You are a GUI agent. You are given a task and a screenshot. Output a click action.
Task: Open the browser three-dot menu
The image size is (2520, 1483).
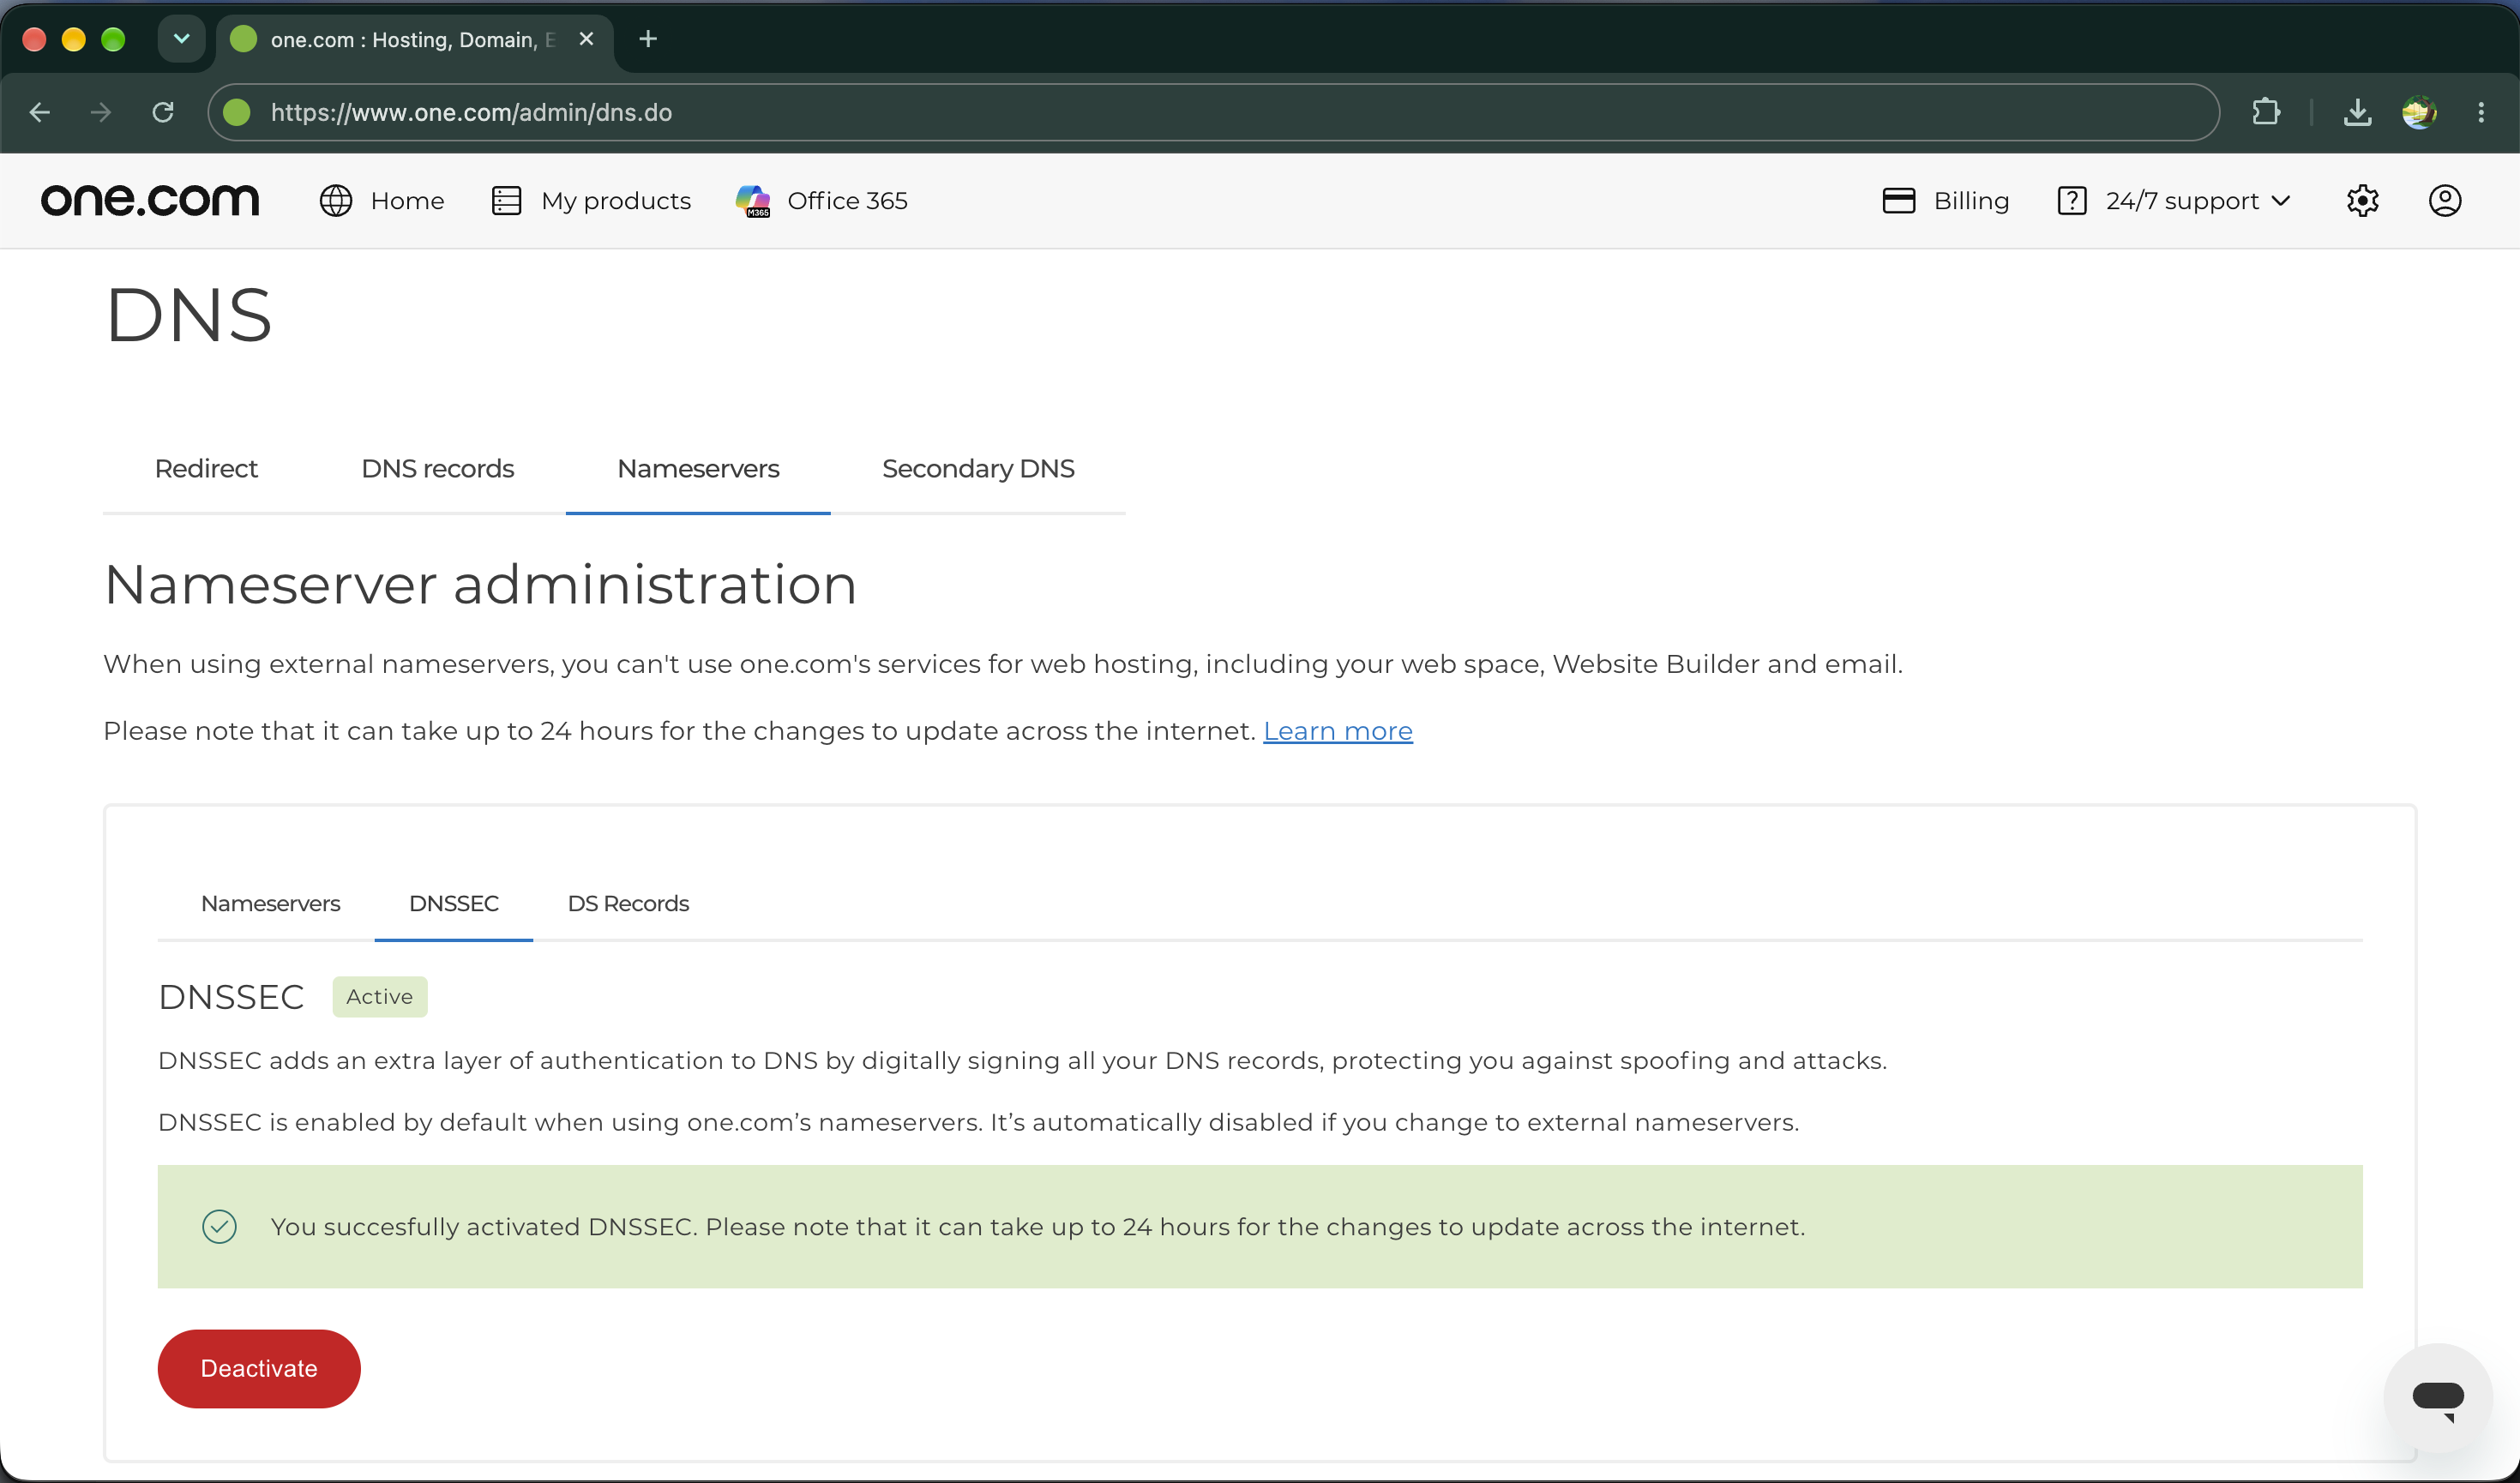point(2481,112)
